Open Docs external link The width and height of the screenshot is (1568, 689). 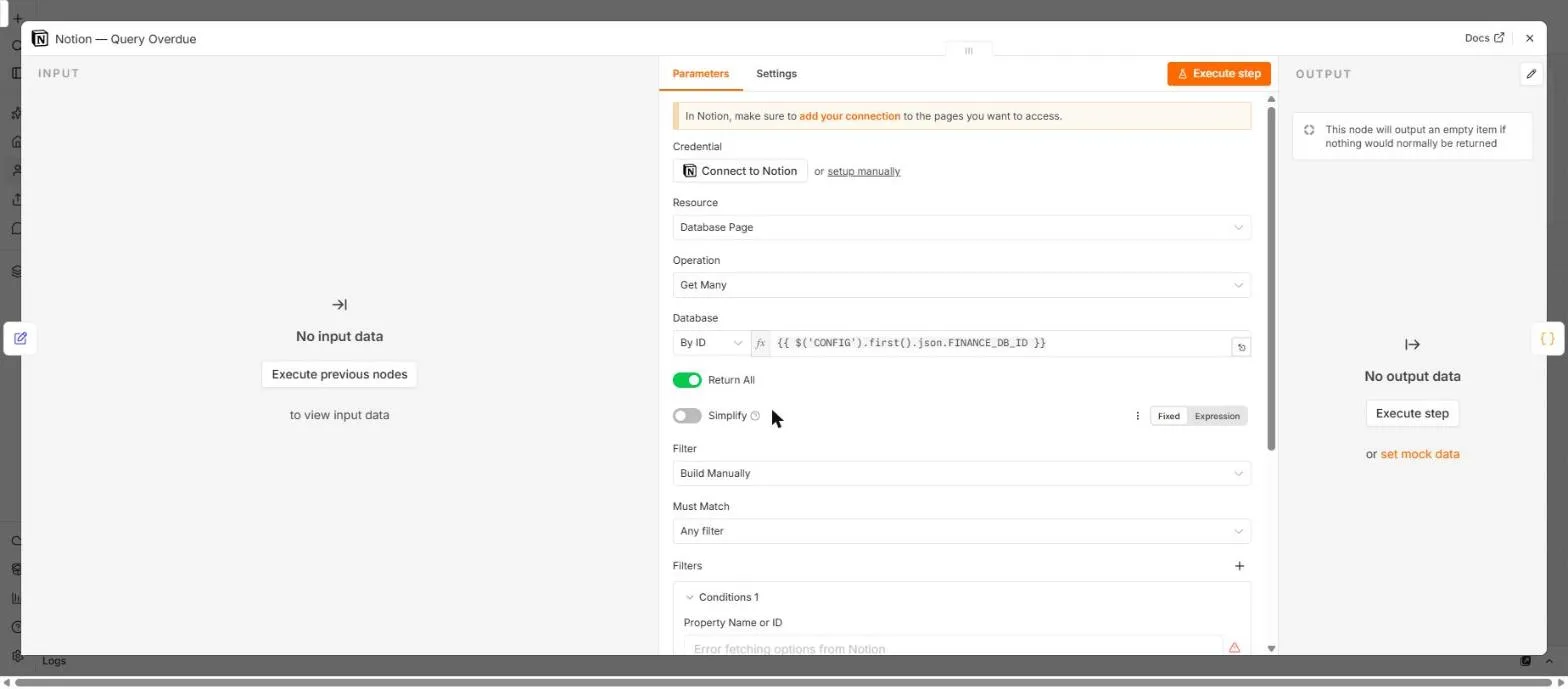(1484, 38)
